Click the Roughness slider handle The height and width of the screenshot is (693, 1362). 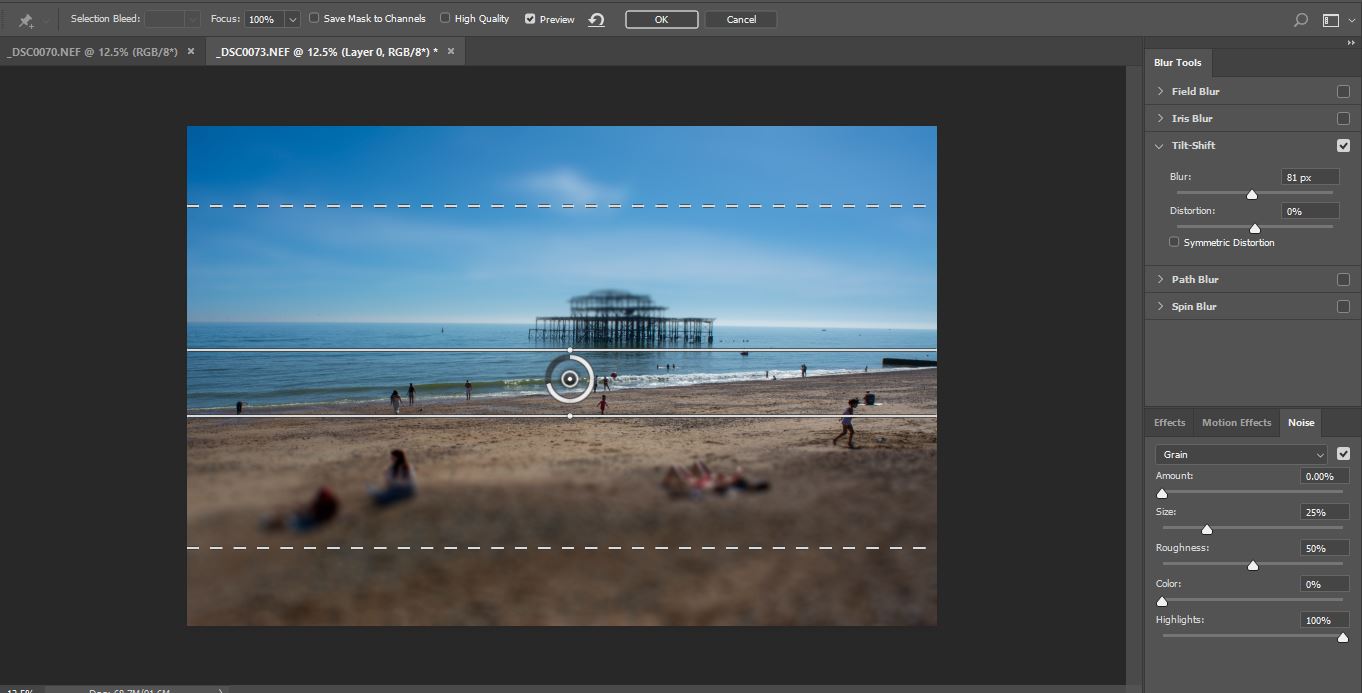coord(1253,565)
